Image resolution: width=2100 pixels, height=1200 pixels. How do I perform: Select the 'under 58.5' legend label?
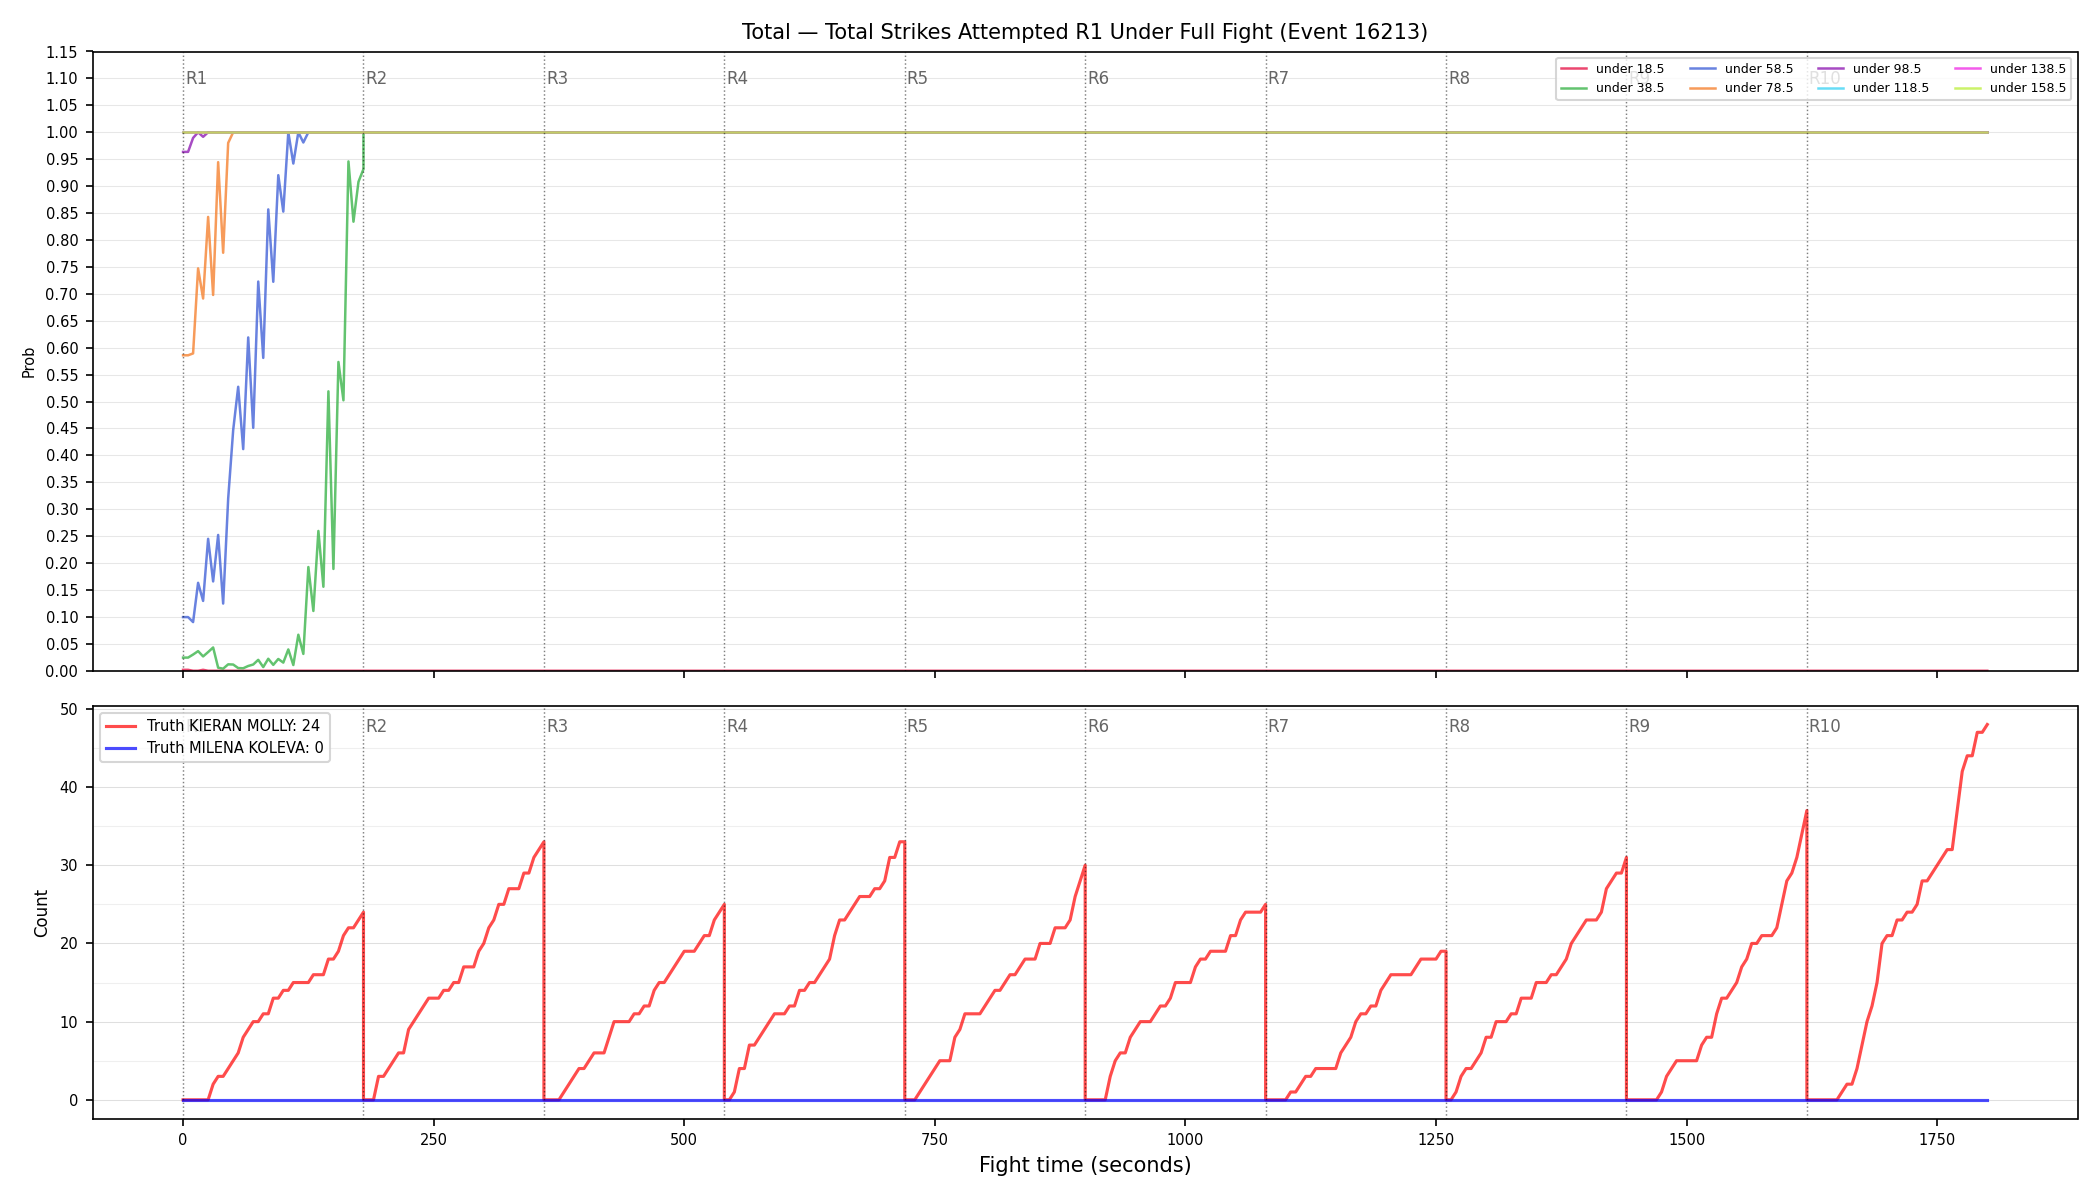click(1759, 69)
